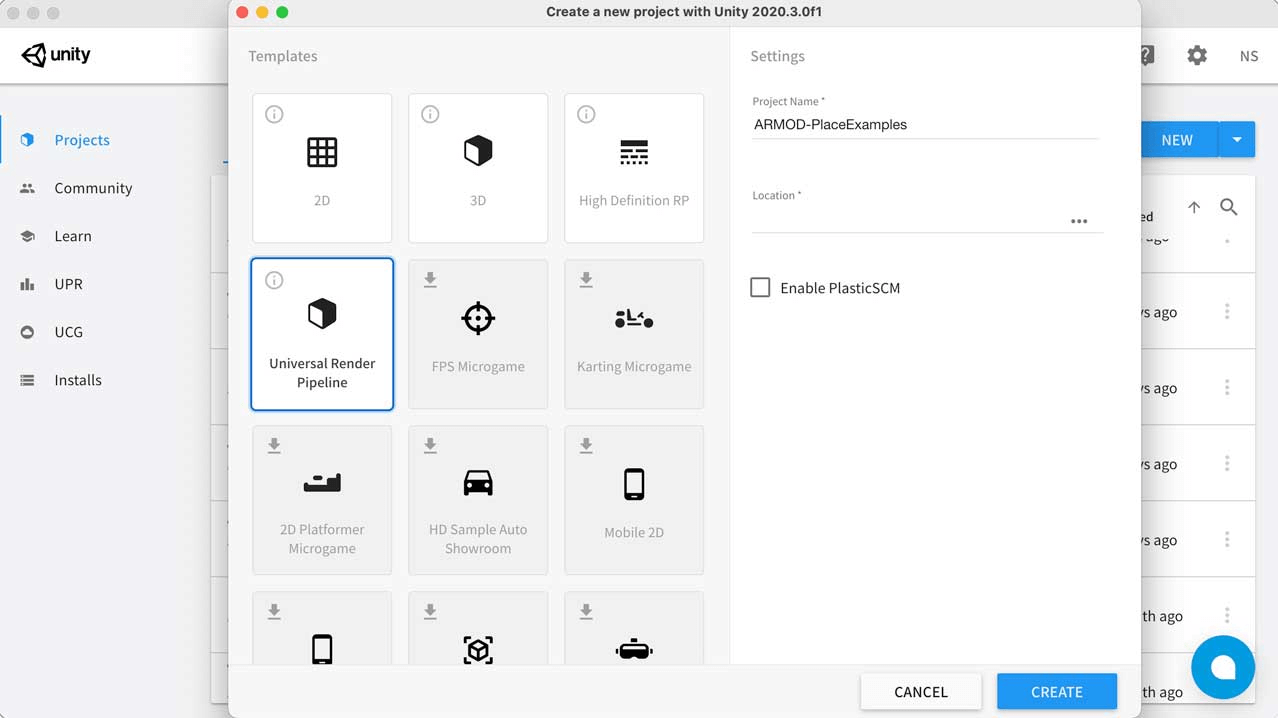Expand NEW button dropdown arrow
The width and height of the screenshot is (1278, 718).
(1237, 140)
